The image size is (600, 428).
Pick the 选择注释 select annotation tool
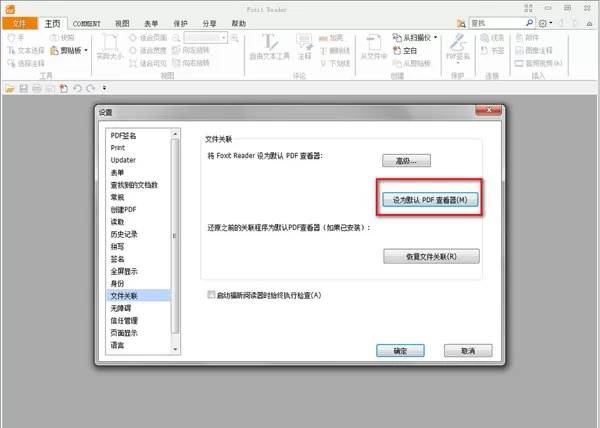(26, 63)
